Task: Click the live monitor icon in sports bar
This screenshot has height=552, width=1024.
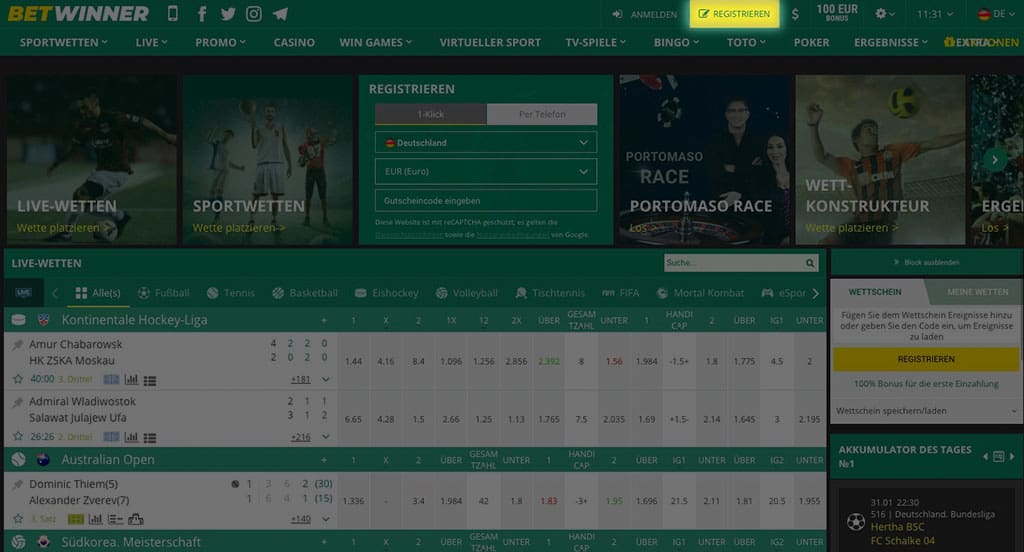Action: click(24, 293)
